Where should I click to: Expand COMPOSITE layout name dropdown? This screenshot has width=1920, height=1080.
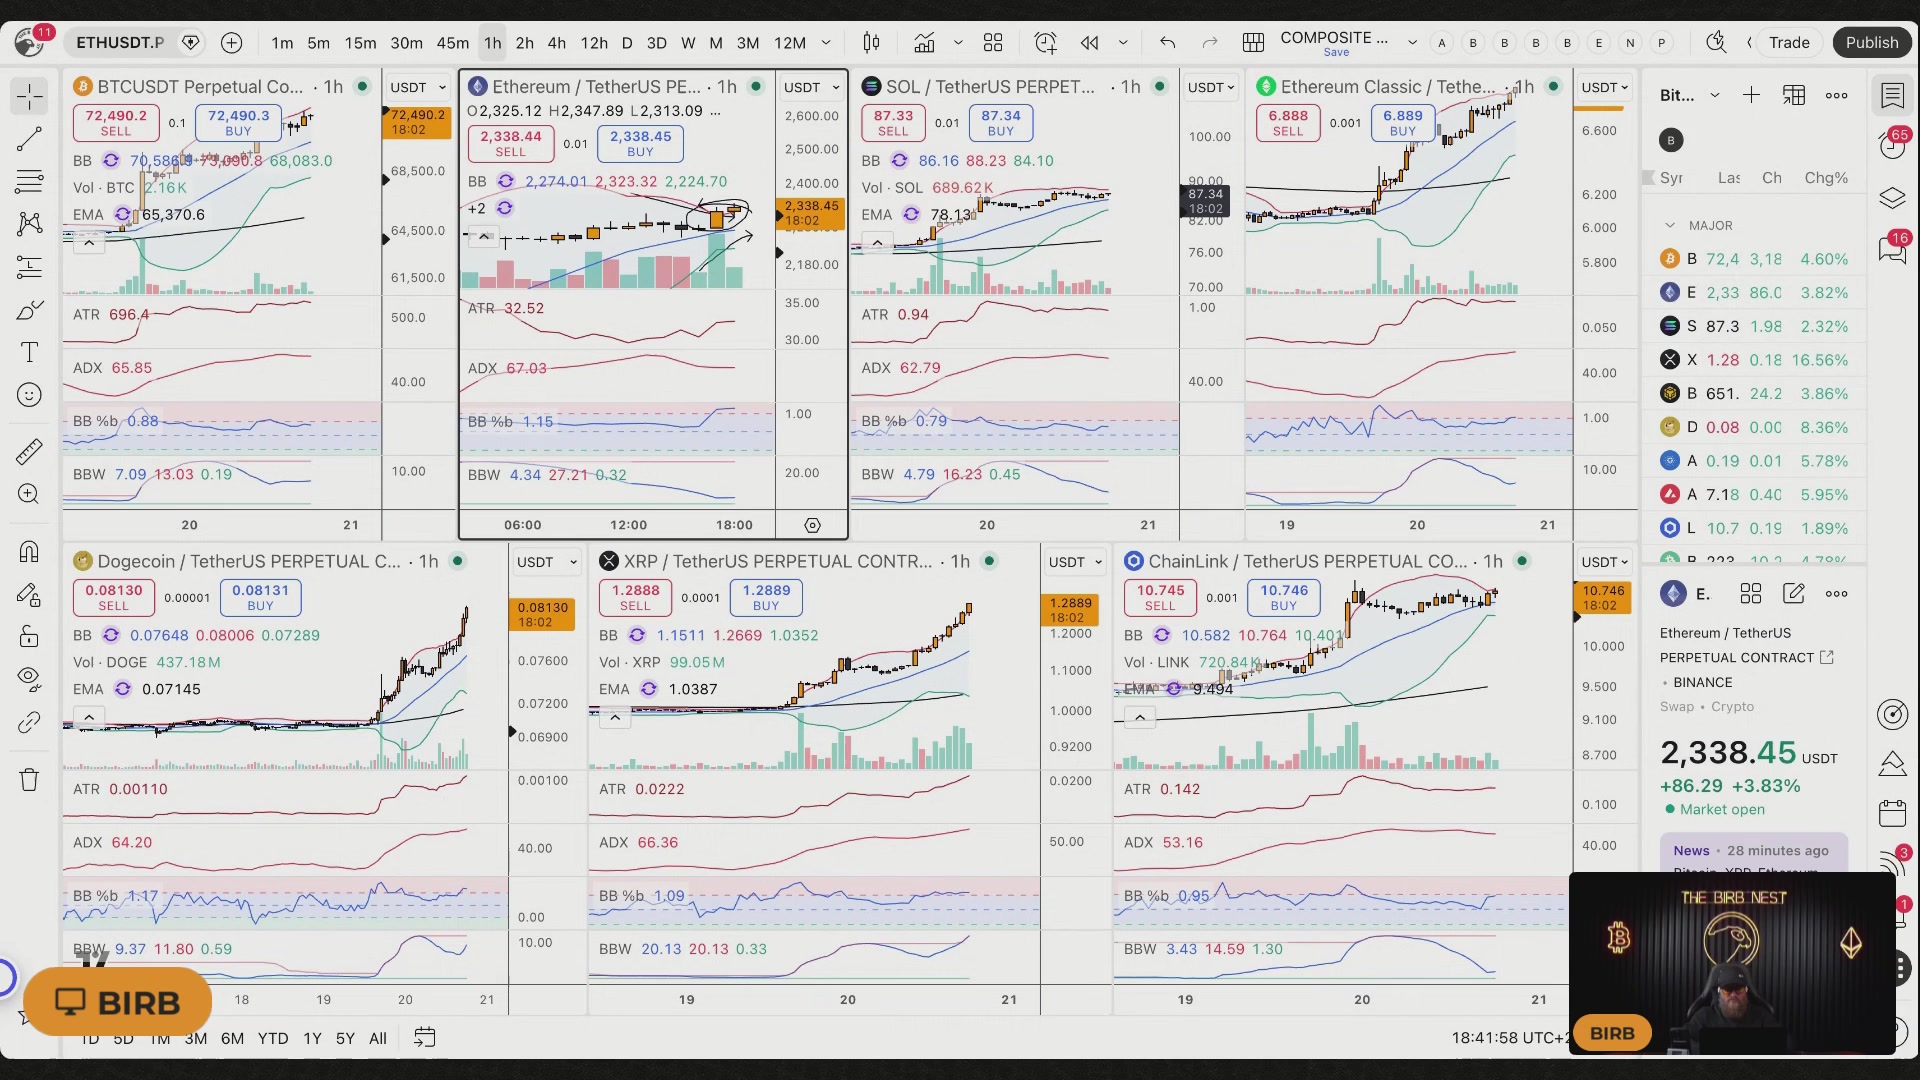(x=1412, y=43)
